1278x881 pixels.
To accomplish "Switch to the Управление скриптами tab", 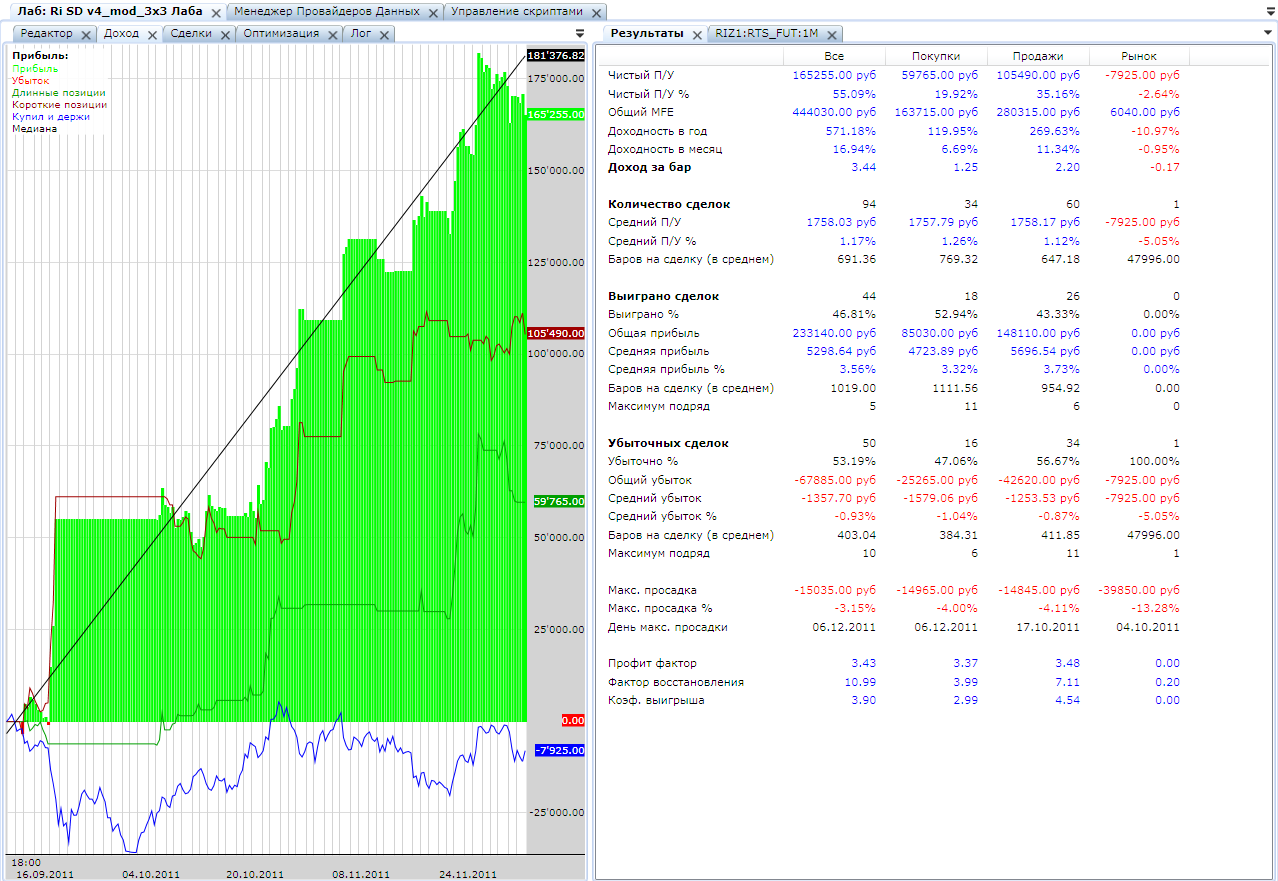I will [x=514, y=12].
